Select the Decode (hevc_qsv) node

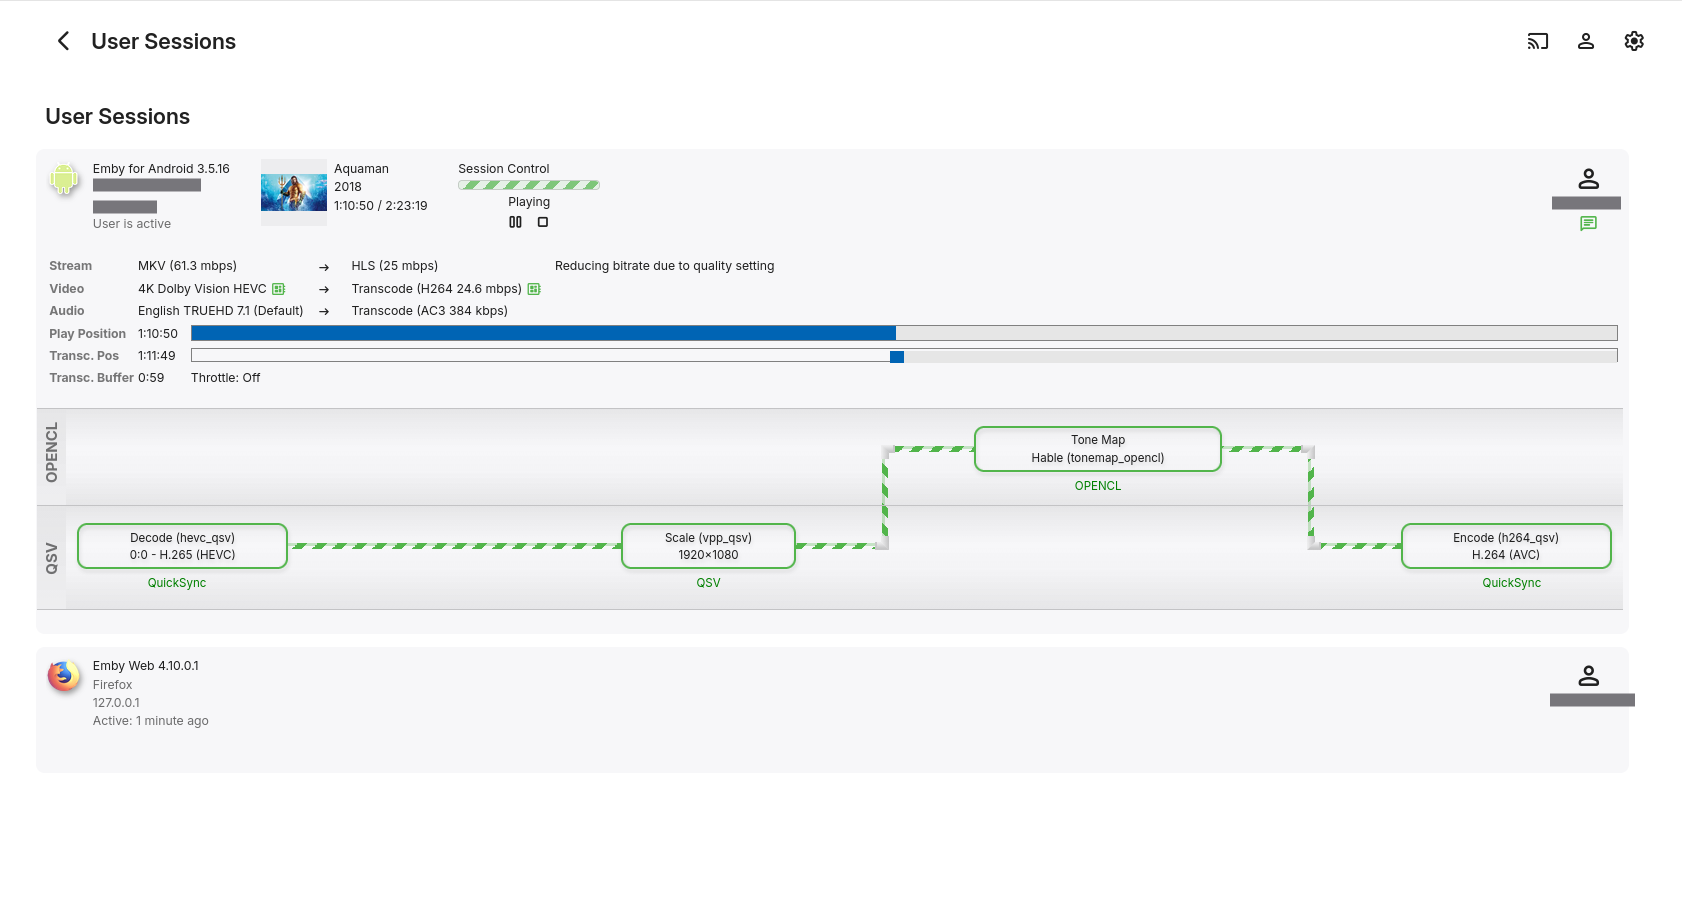tap(182, 546)
